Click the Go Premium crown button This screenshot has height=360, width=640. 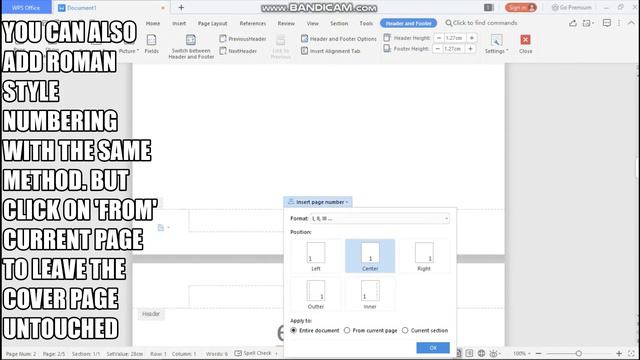point(571,7)
